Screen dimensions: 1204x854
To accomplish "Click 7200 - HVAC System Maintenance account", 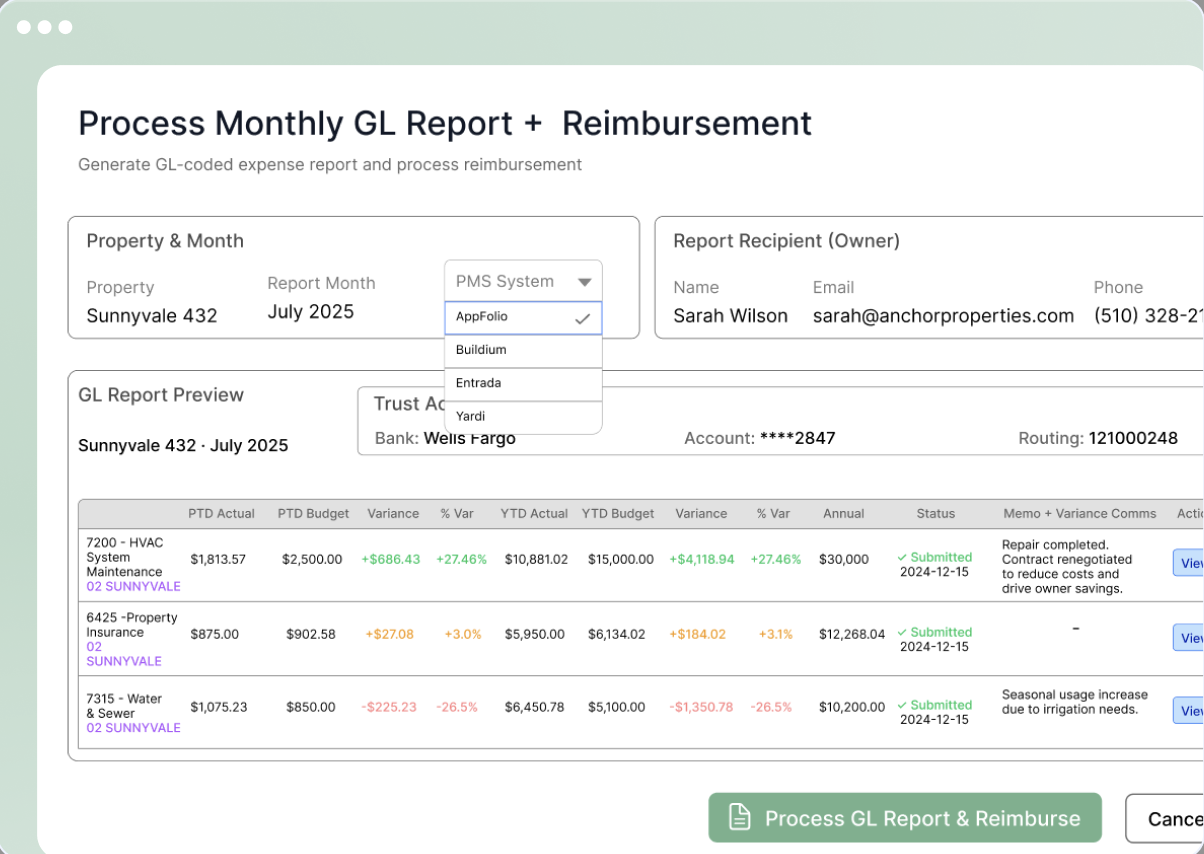I will click(x=125, y=557).
